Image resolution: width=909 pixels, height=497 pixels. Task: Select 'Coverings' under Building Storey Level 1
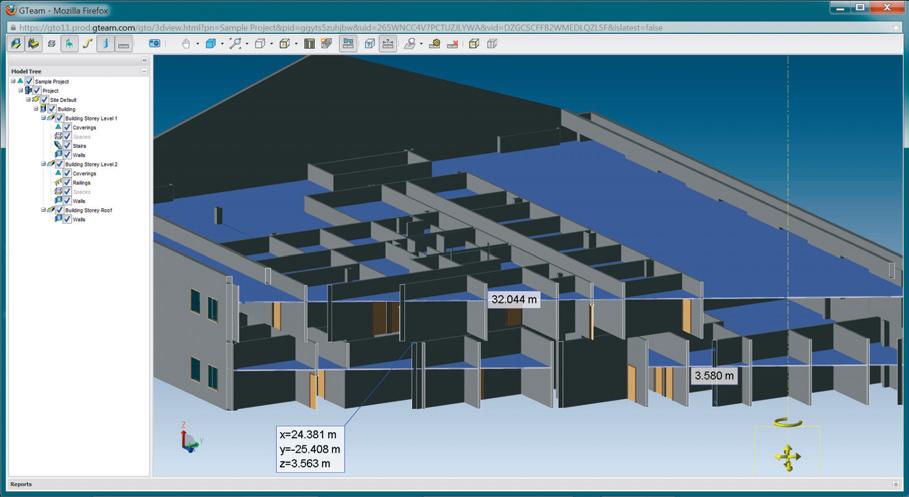click(x=85, y=128)
